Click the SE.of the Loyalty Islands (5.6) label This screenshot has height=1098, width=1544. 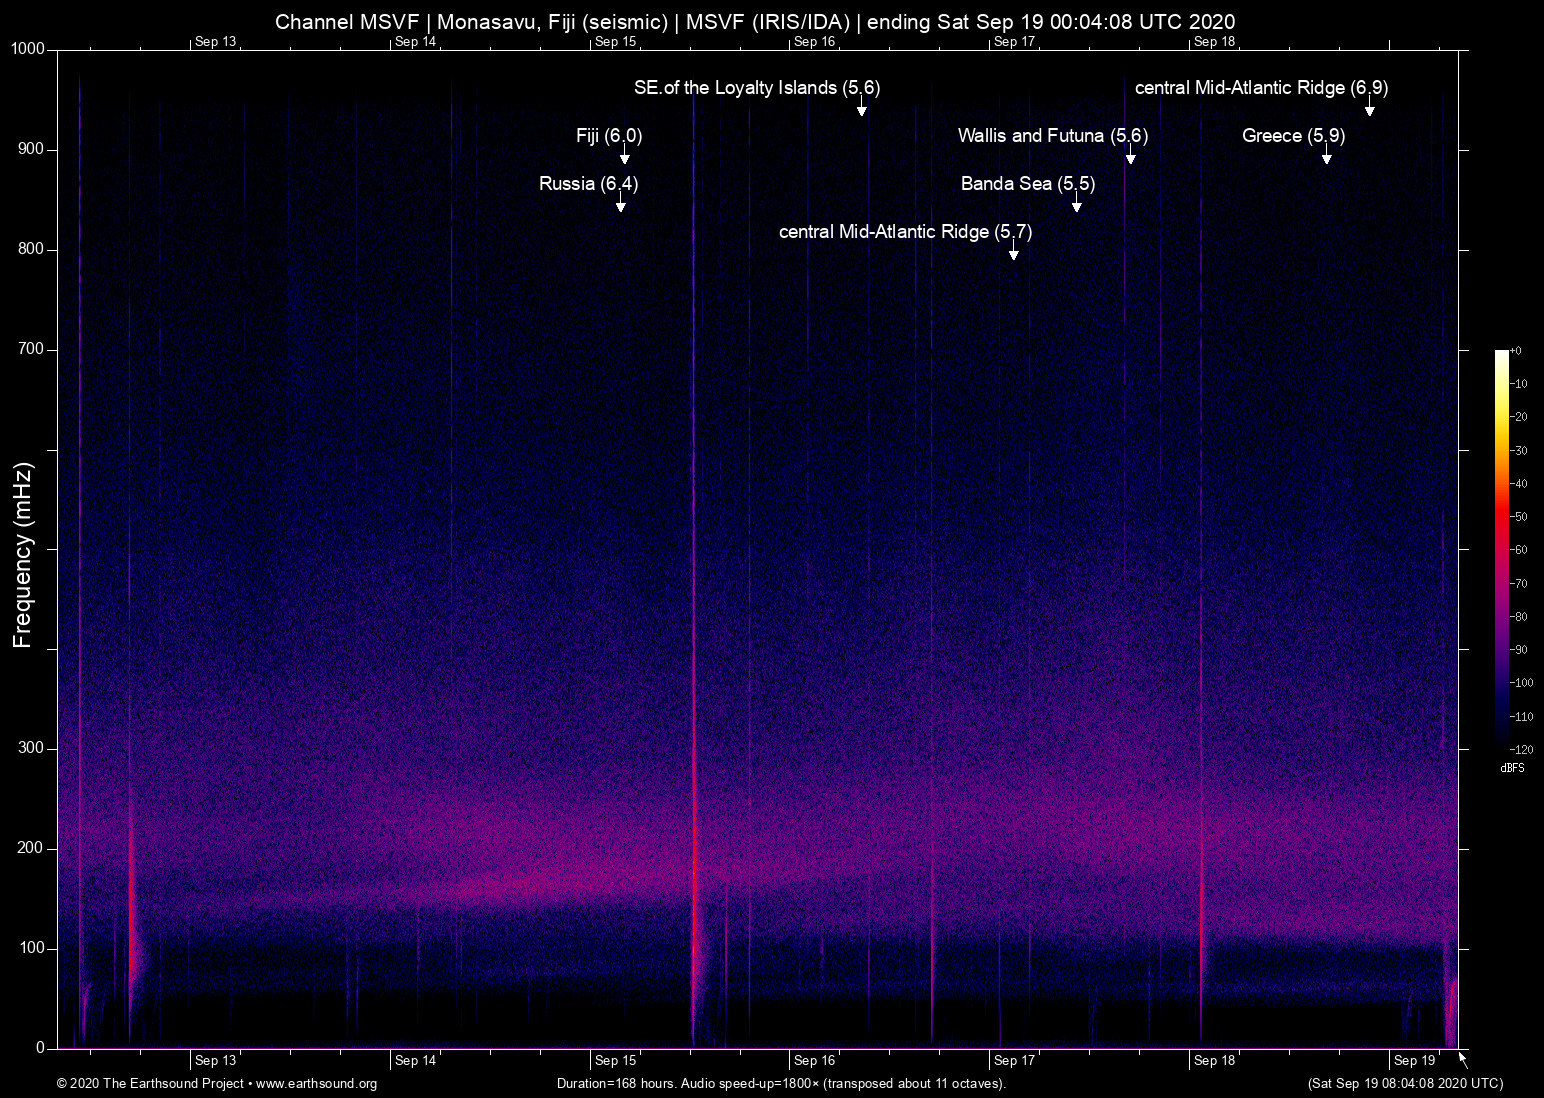(757, 88)
